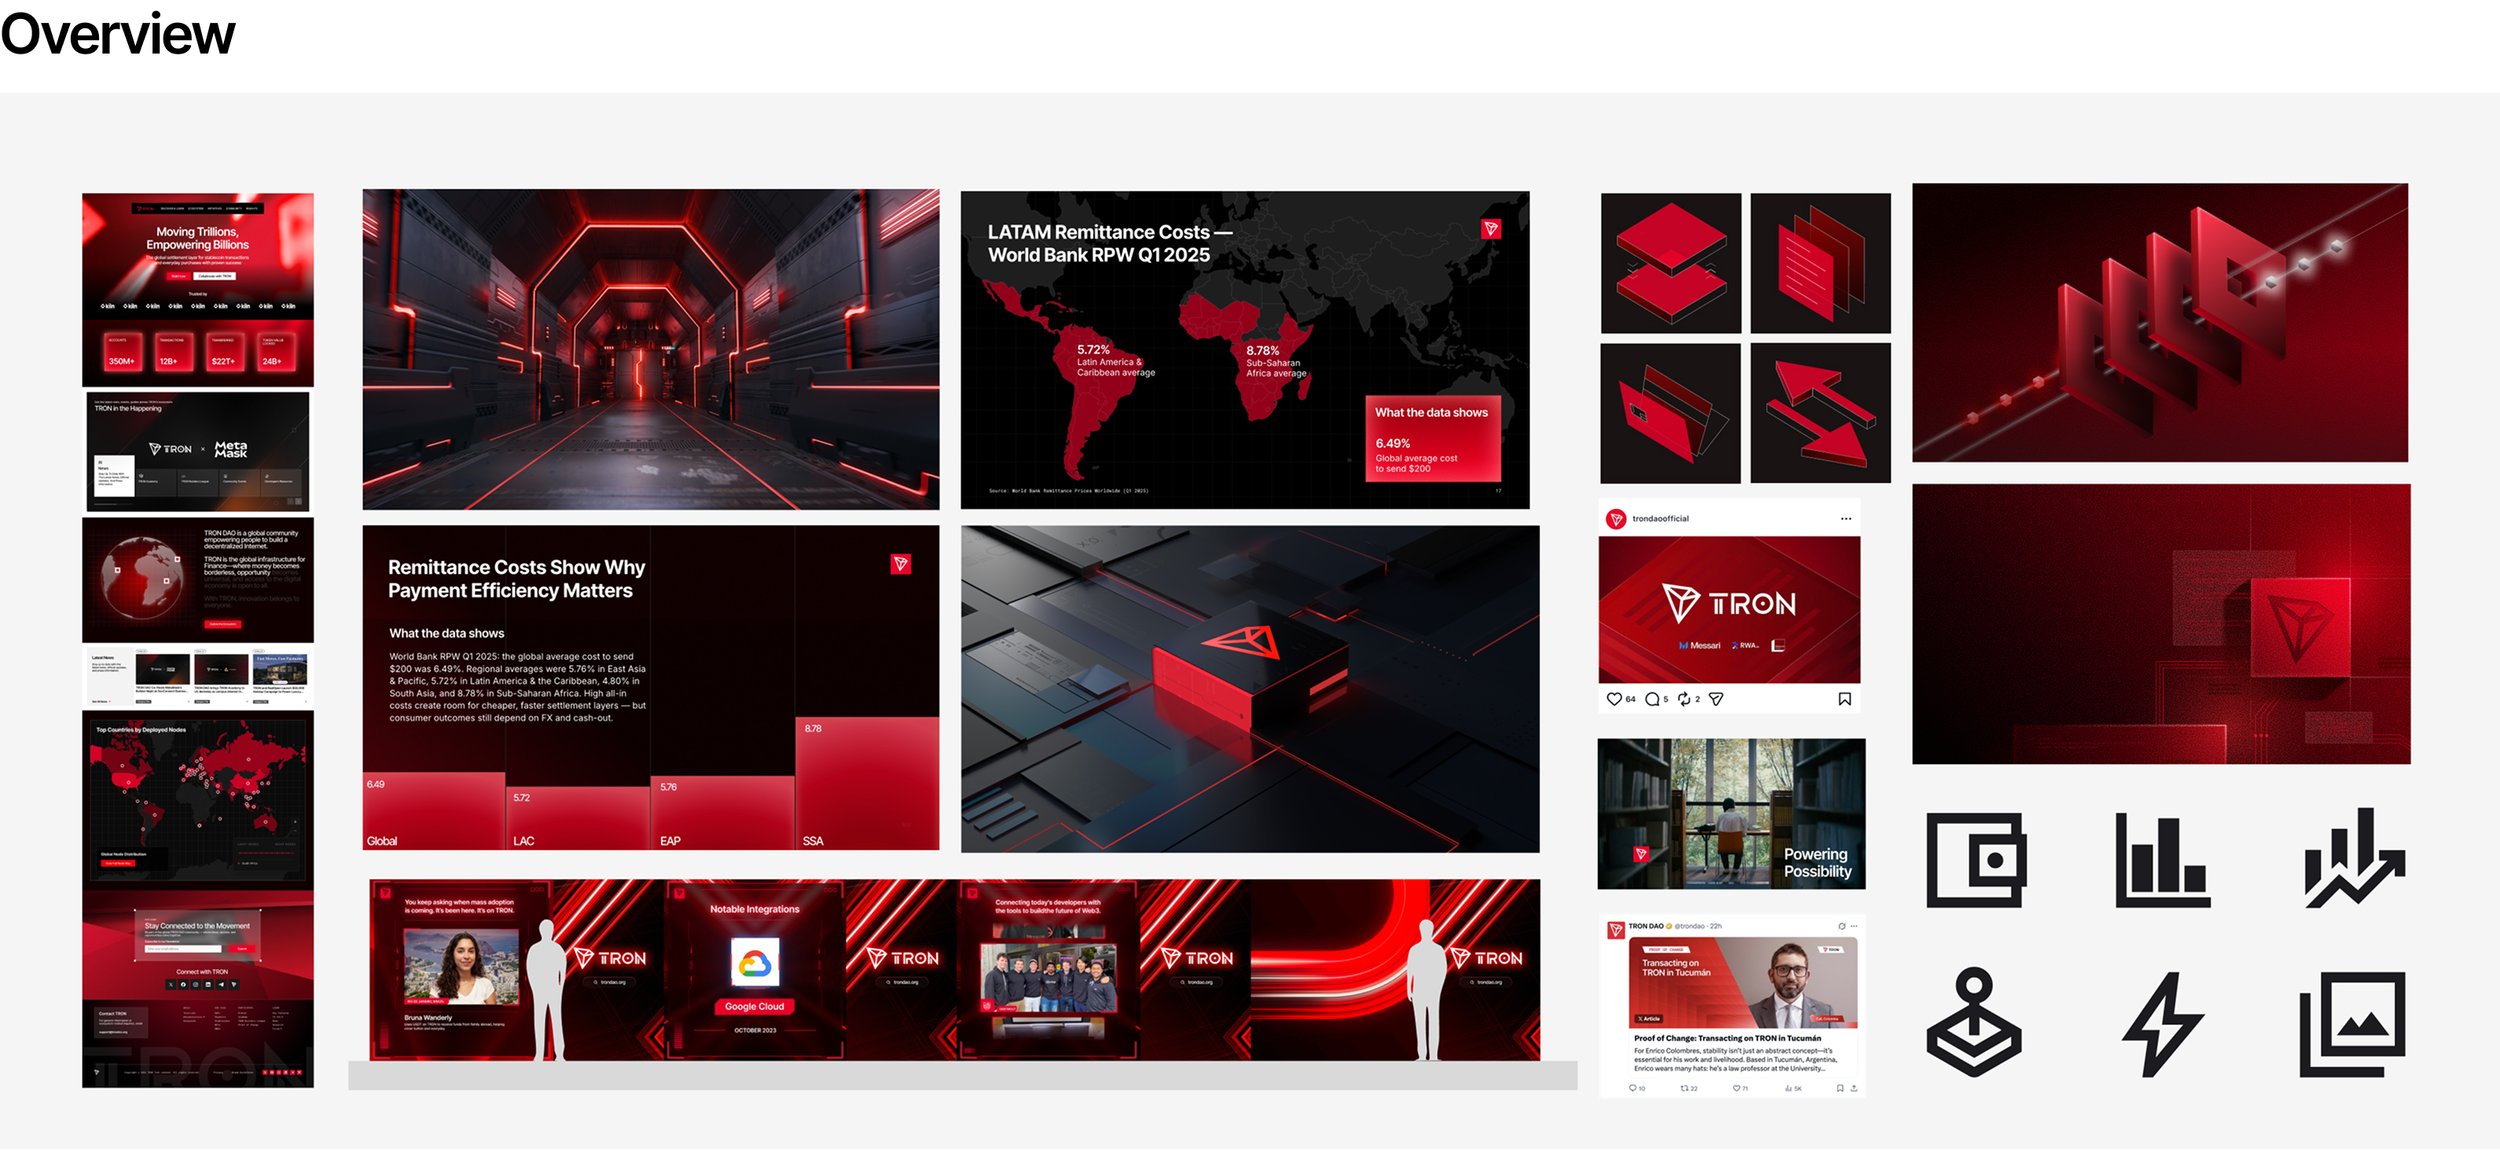Click 'Remittance Costs Show Why' slide title

pos(517,579)
